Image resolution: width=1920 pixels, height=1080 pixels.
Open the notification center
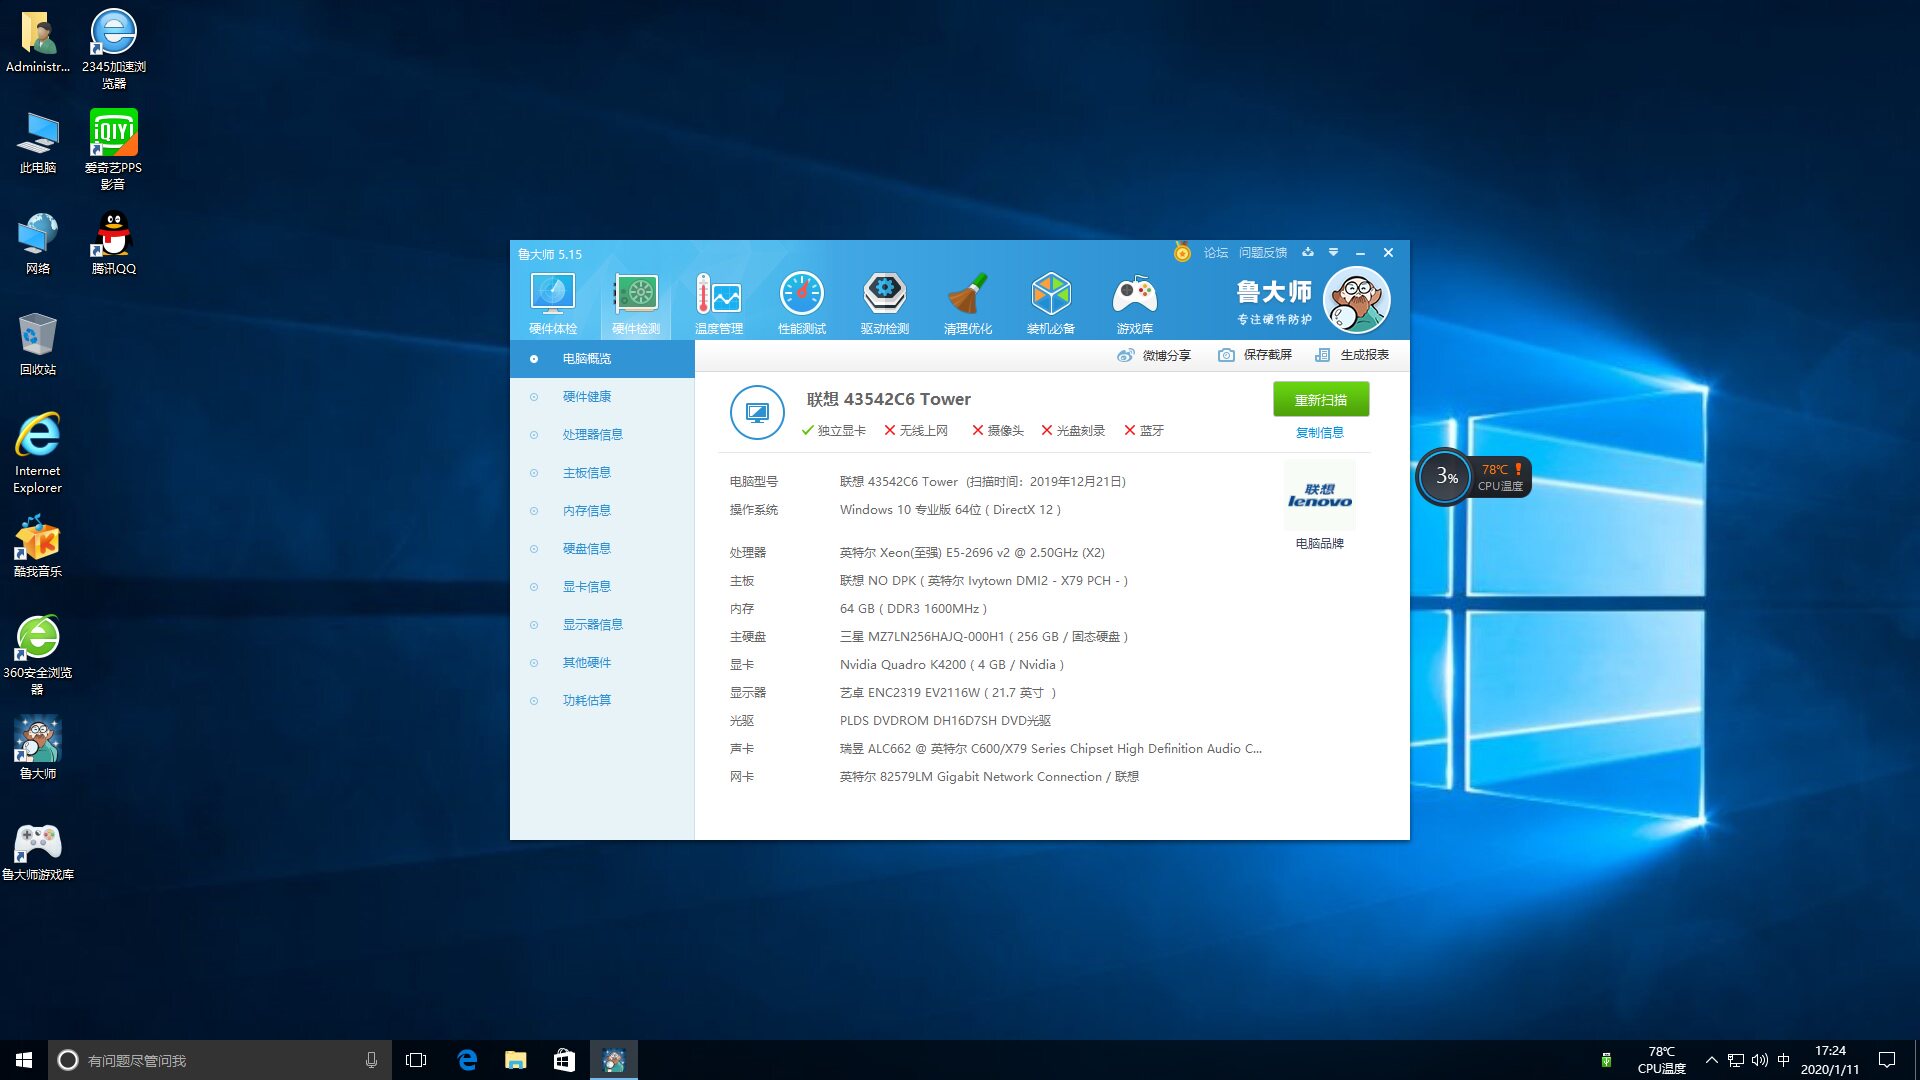[1887, 1060]
